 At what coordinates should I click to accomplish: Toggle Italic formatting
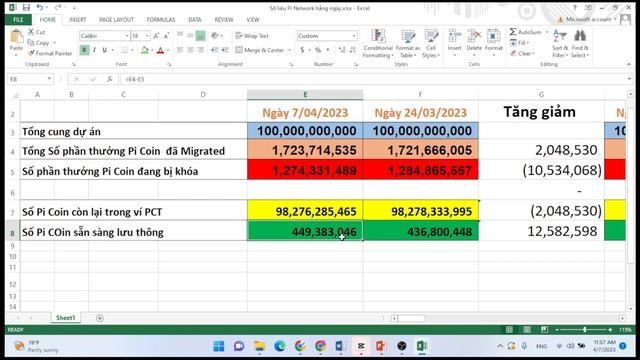(95, 50)
